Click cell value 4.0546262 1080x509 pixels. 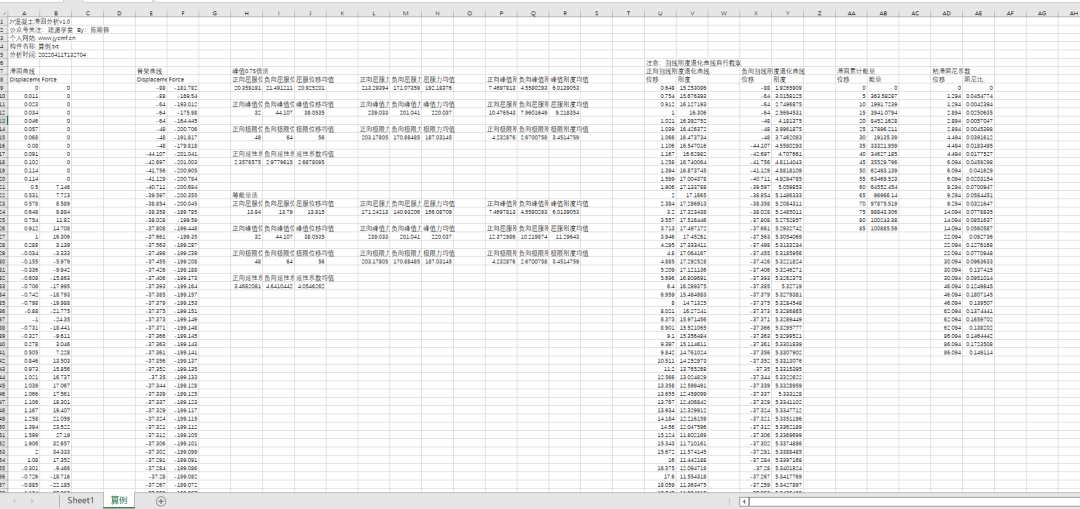click(x=311, y=287)
